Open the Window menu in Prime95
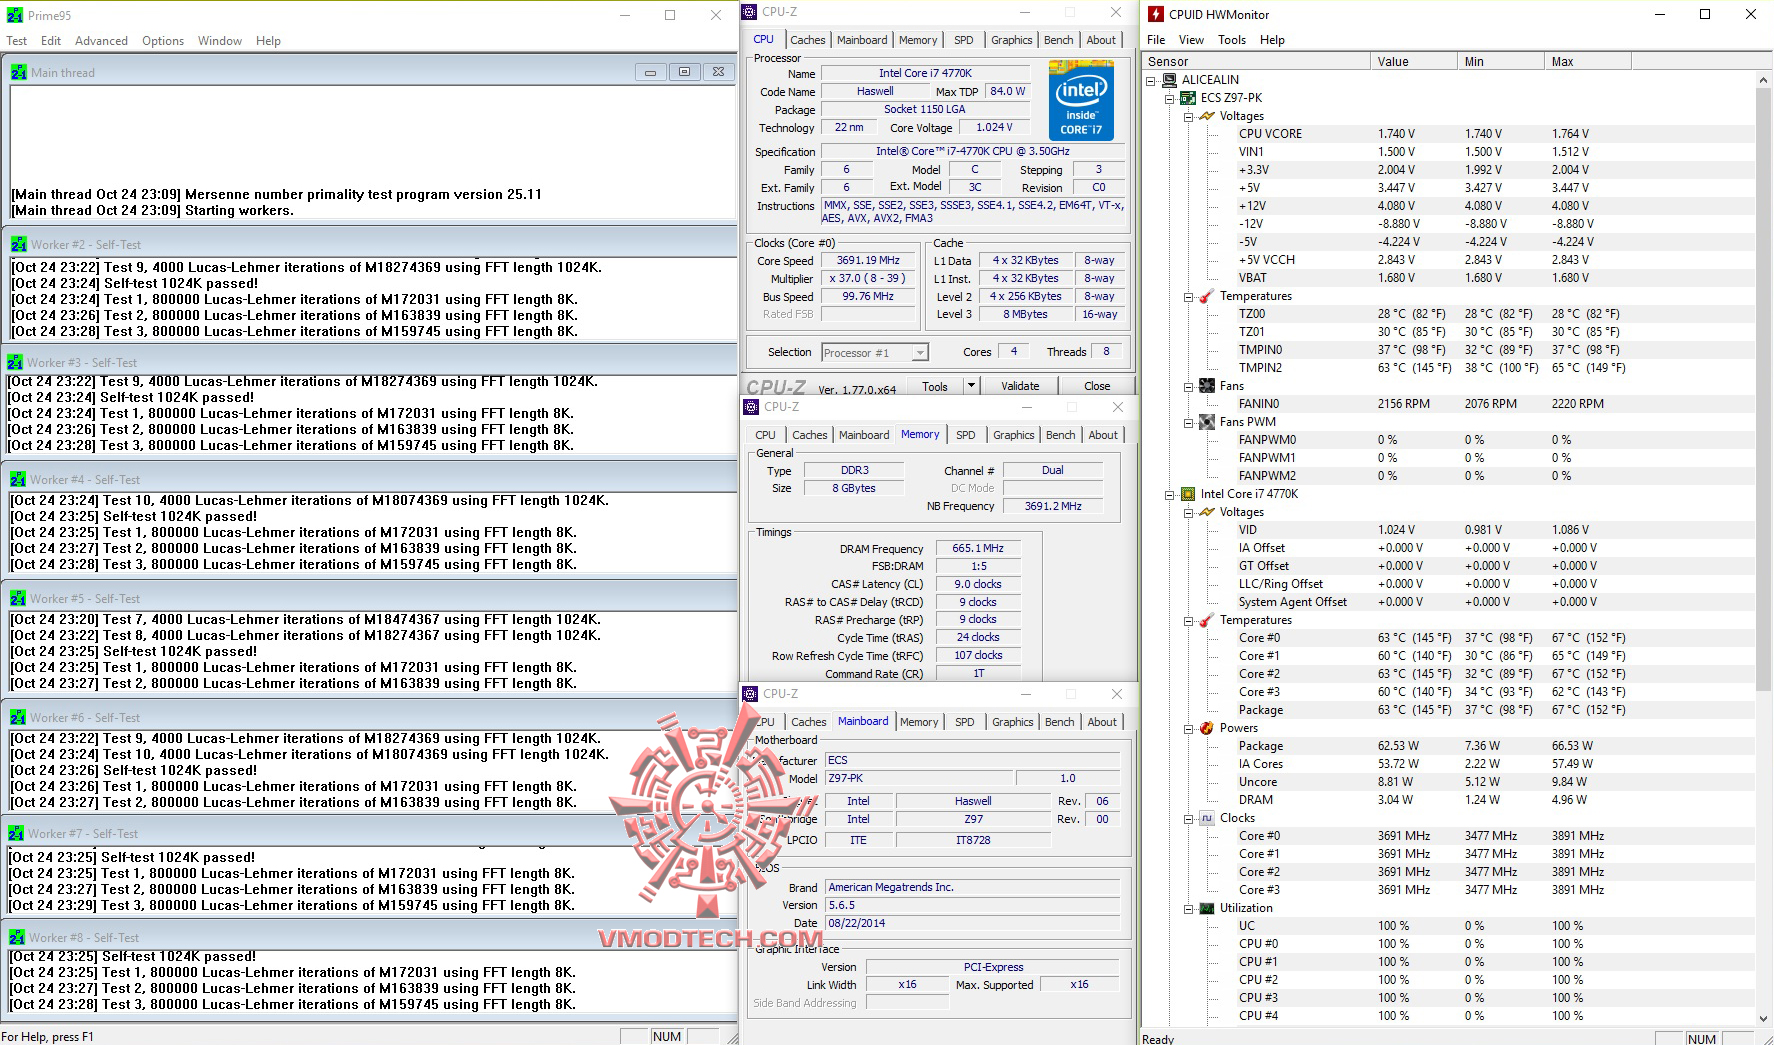The image size is (1774, 1045). [220, 41]
